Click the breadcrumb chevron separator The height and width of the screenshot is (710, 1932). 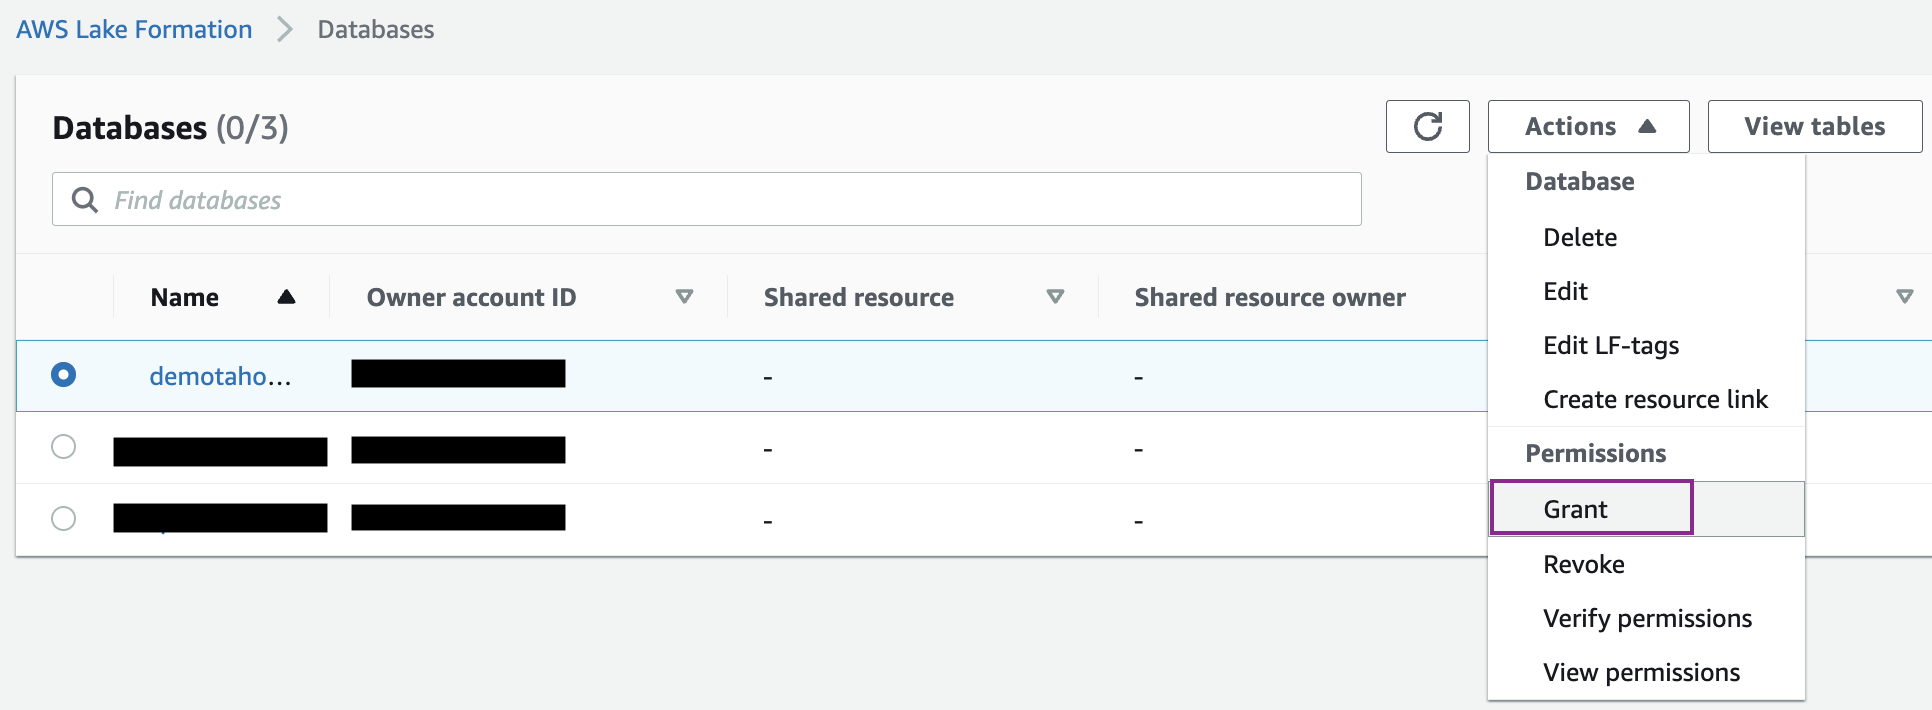pyautogui.click(x=285, y=30)
